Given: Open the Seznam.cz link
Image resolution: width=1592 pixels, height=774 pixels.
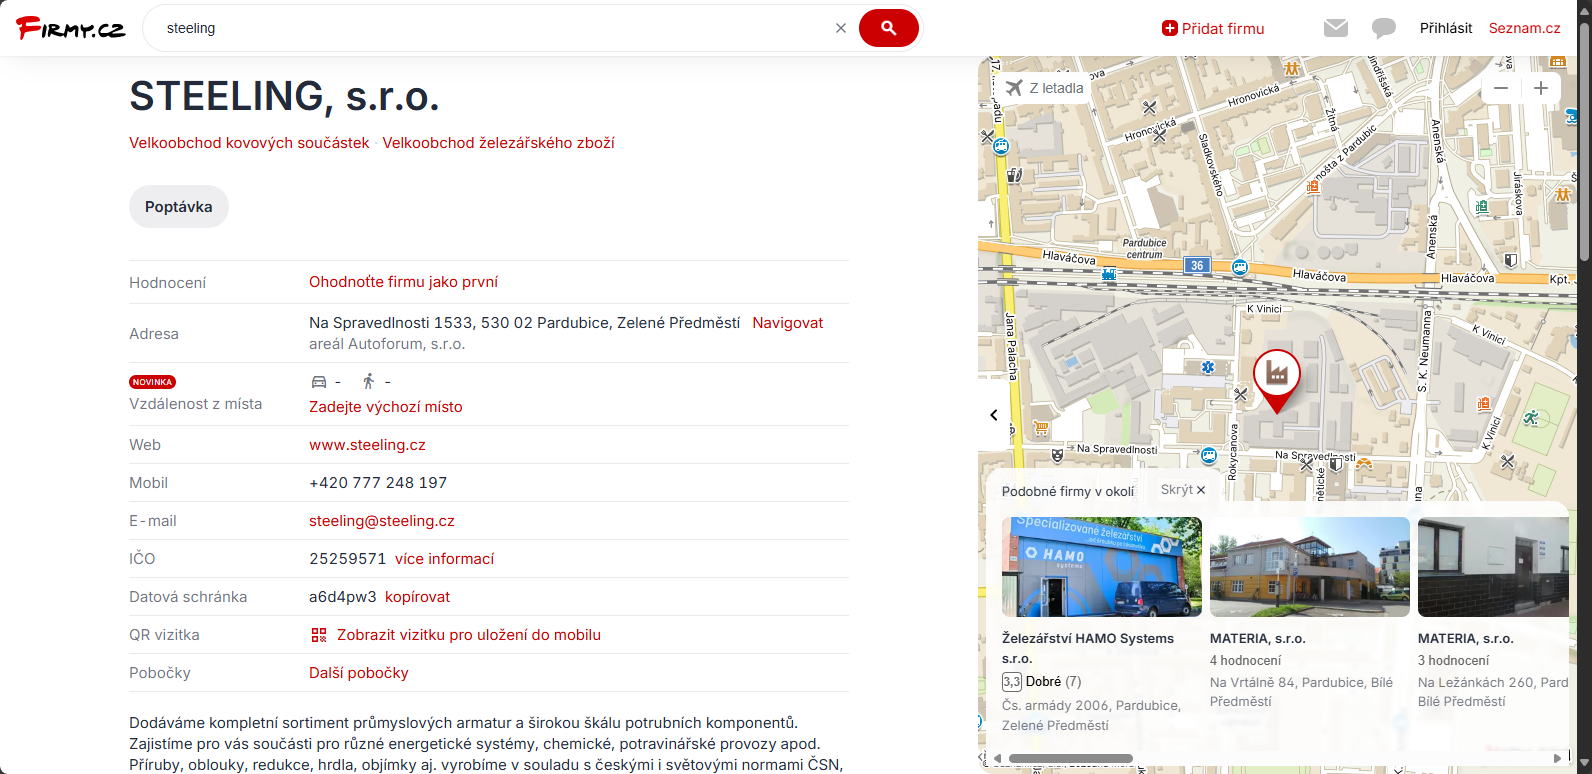Looking at the screenshot, I should 1525,28.
